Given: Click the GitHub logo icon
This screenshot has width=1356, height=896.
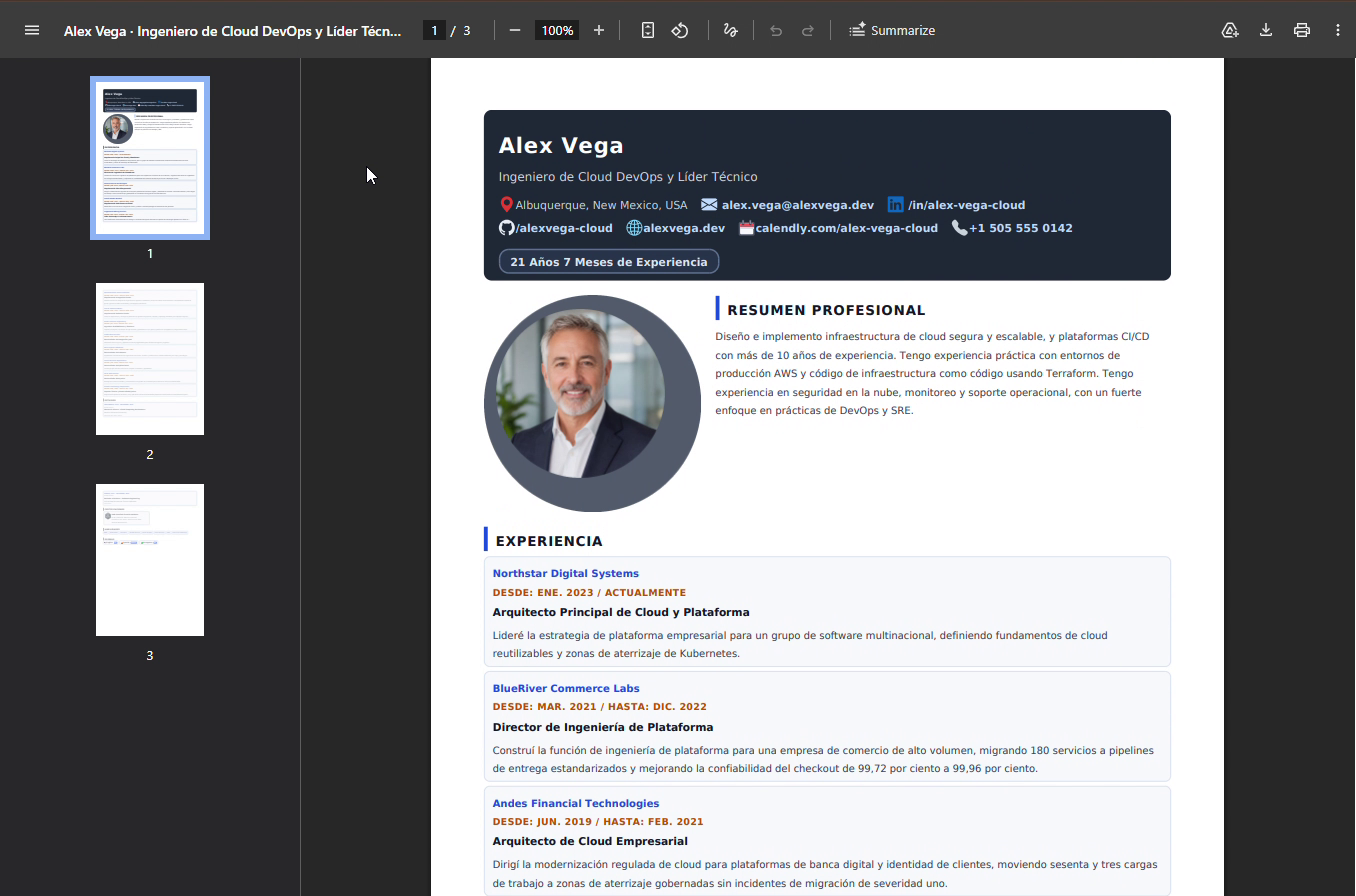Looking at the screenshot, I should [x=506, y=228].
